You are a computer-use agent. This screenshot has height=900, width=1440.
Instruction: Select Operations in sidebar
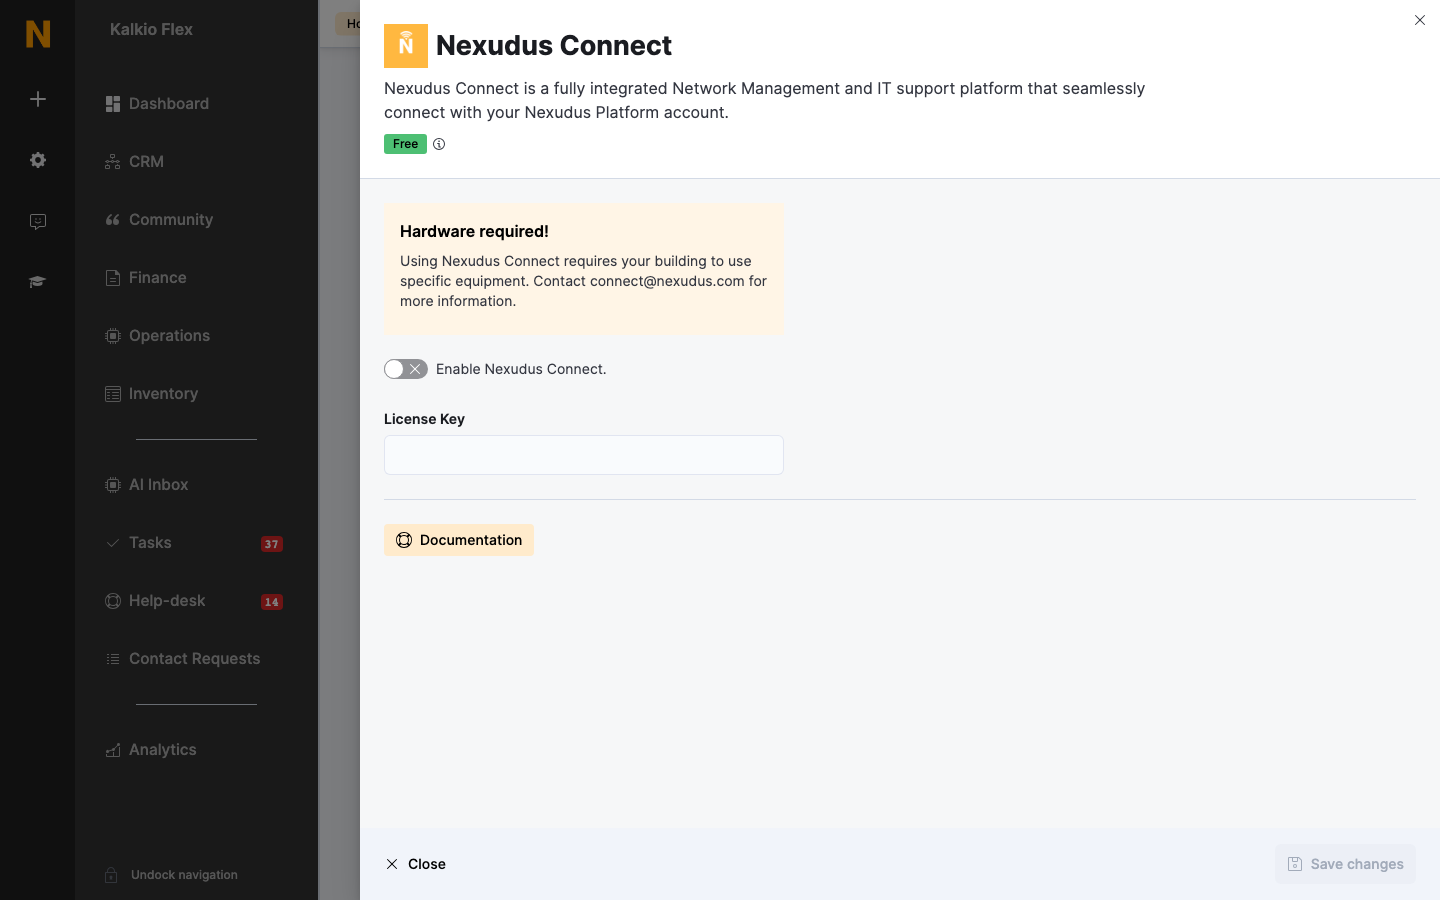point(158,336)
